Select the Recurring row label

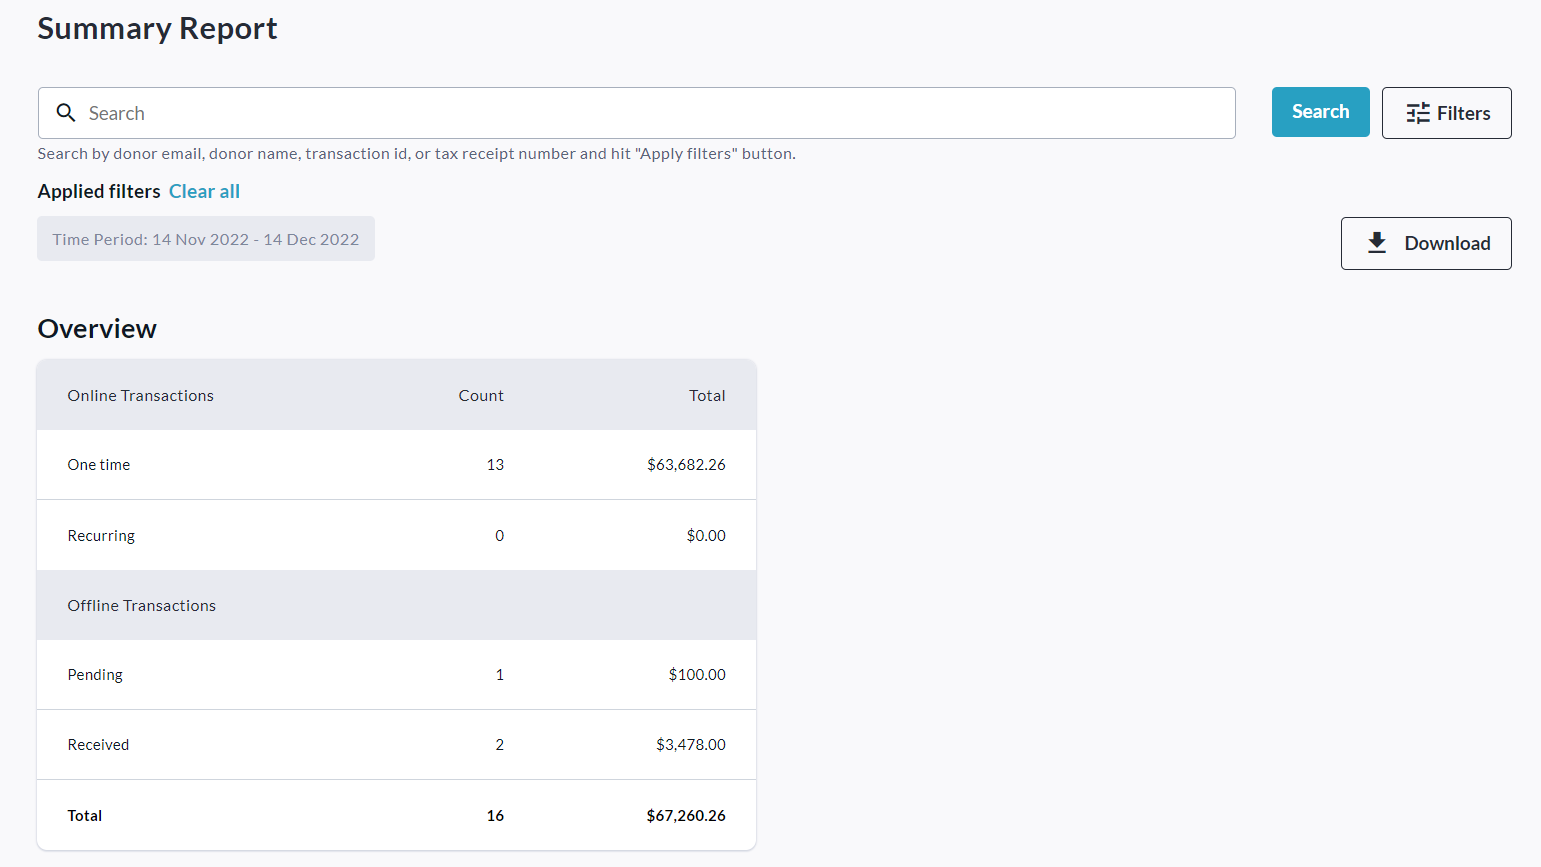click(x=101, y=536)
